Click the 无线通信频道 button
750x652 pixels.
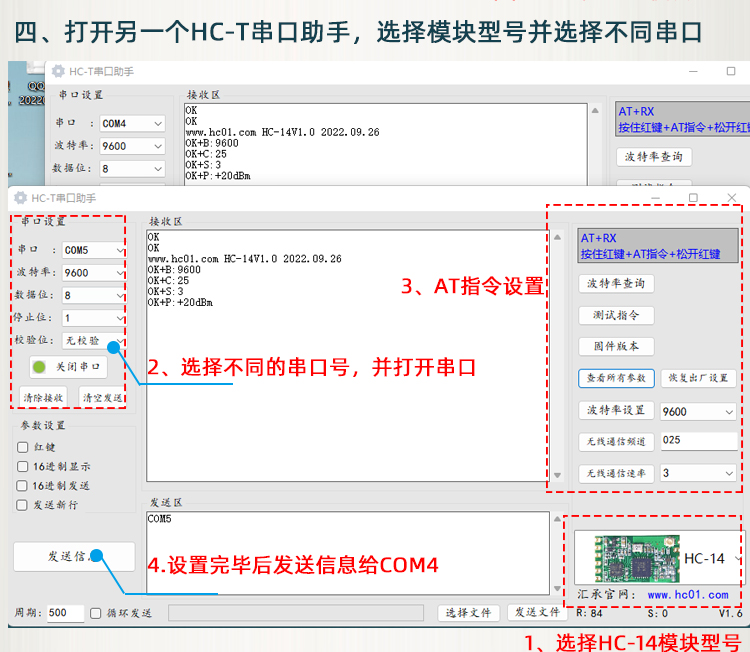click(616, 442)
